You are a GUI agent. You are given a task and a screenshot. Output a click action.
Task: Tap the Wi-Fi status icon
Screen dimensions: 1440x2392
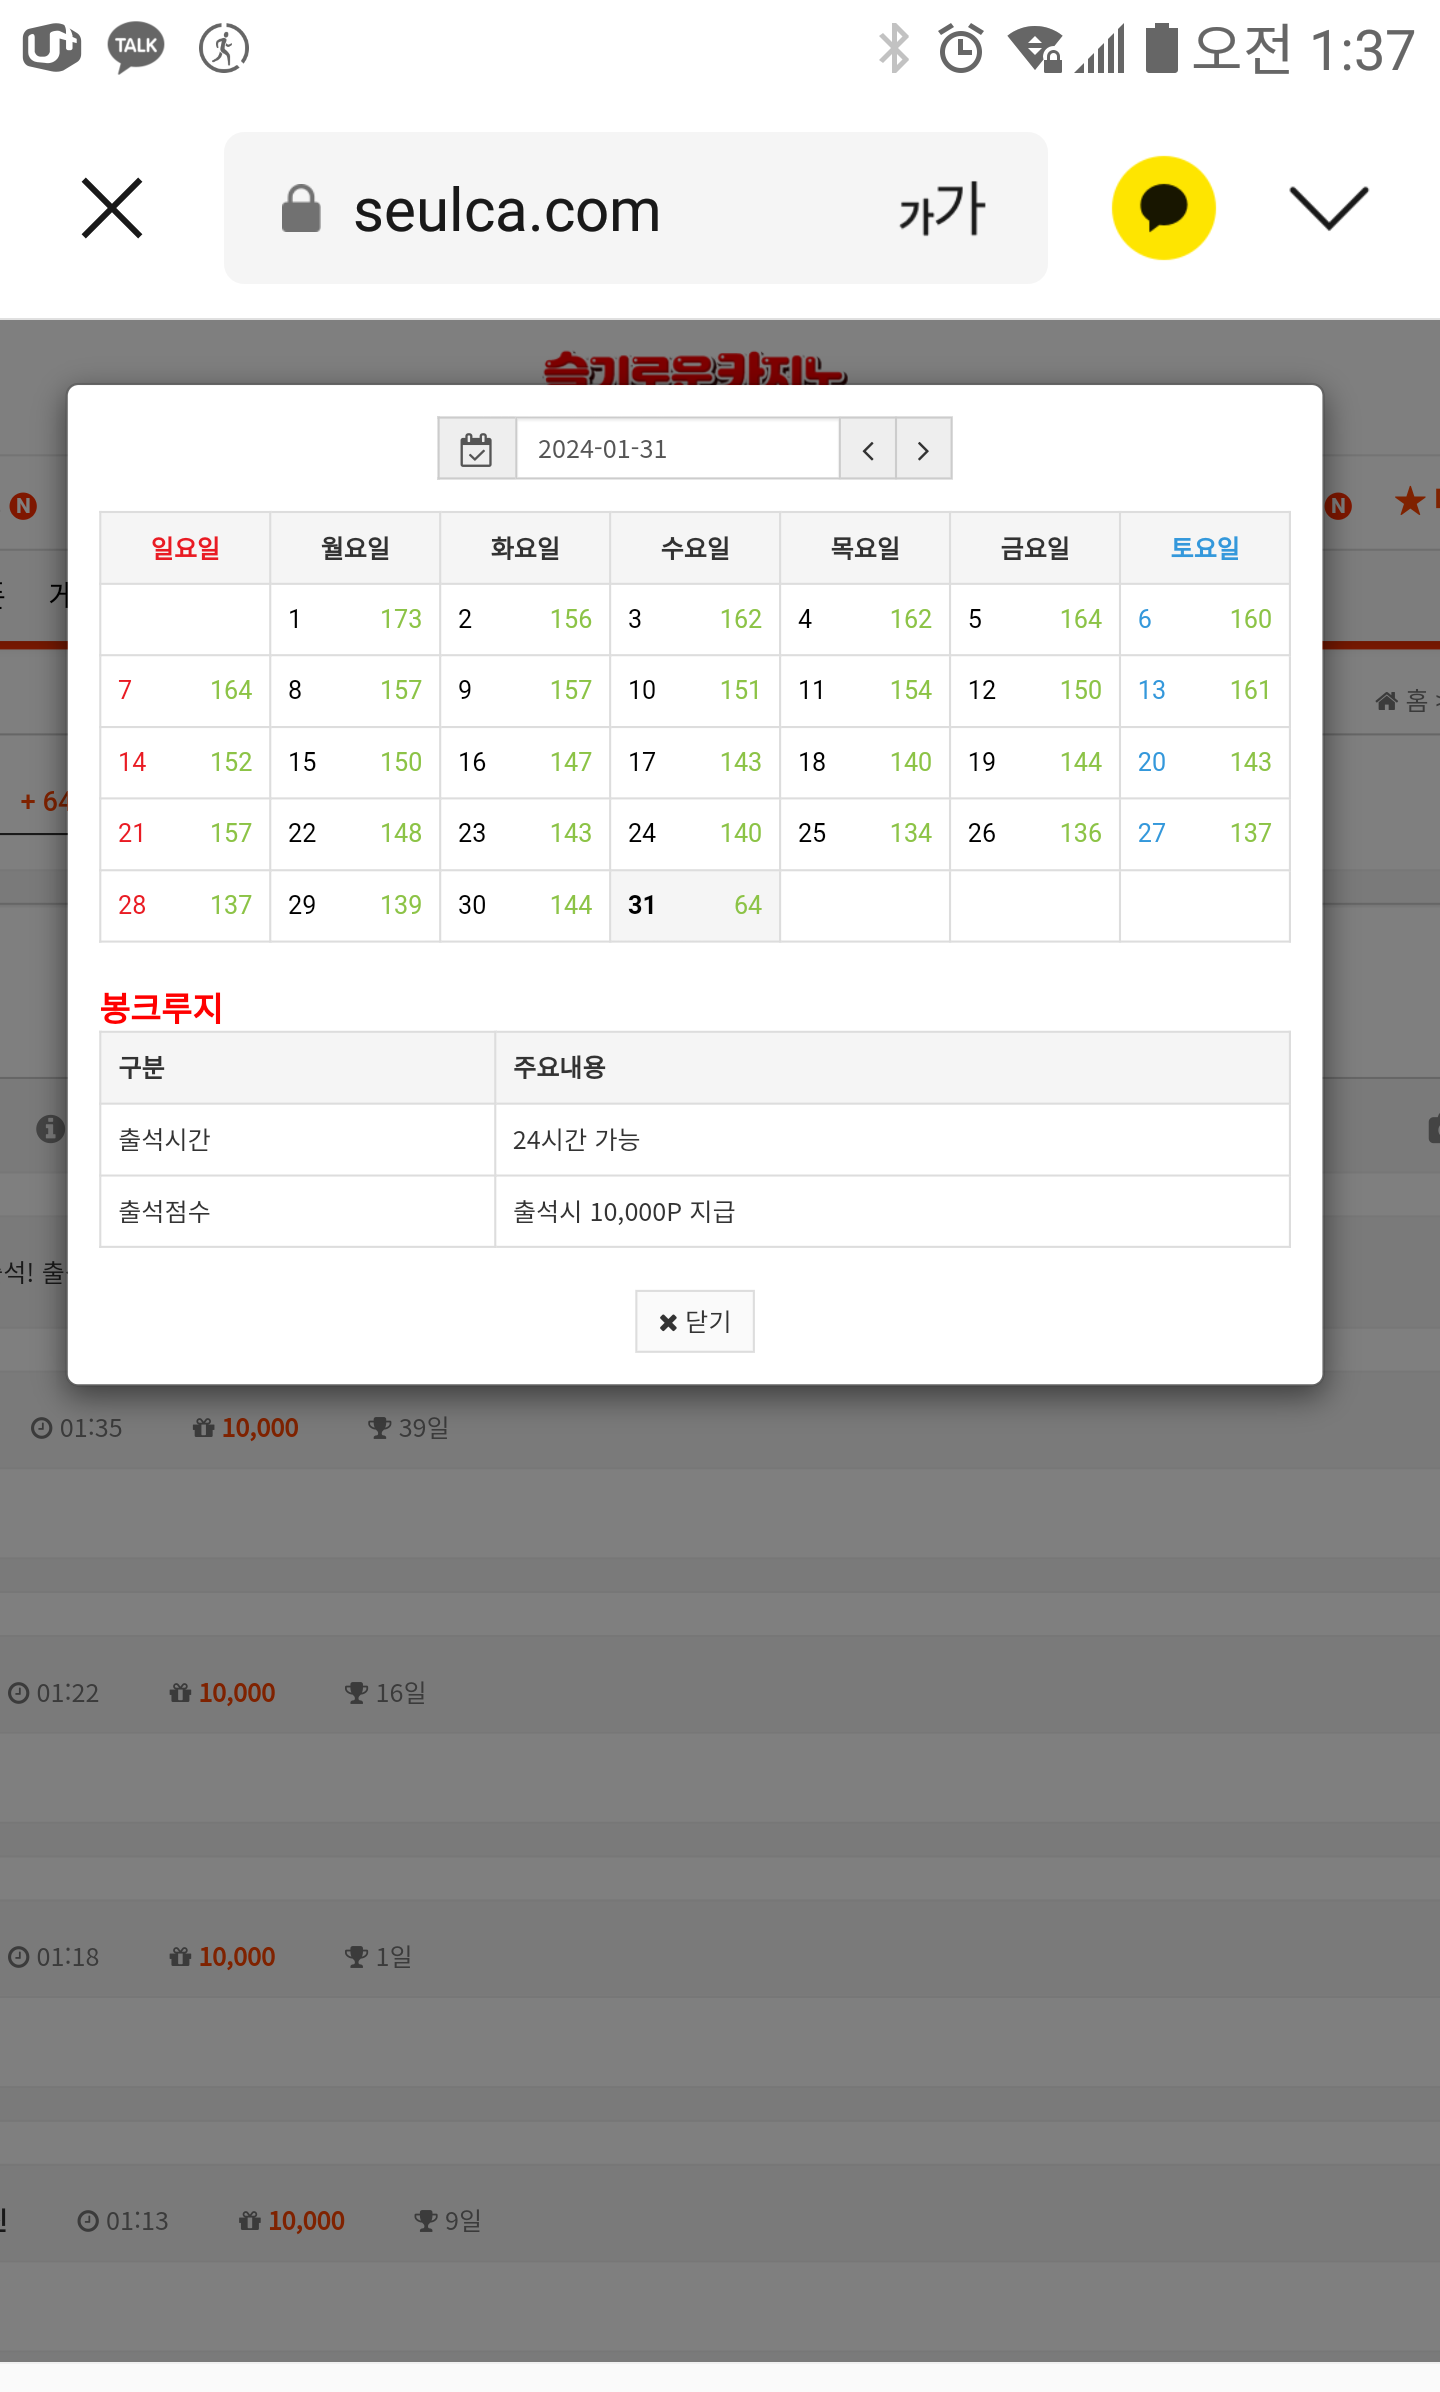[x=1035, y=48]
